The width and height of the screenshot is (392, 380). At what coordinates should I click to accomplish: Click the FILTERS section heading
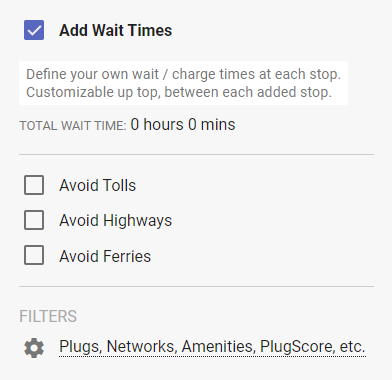[48, 316]
